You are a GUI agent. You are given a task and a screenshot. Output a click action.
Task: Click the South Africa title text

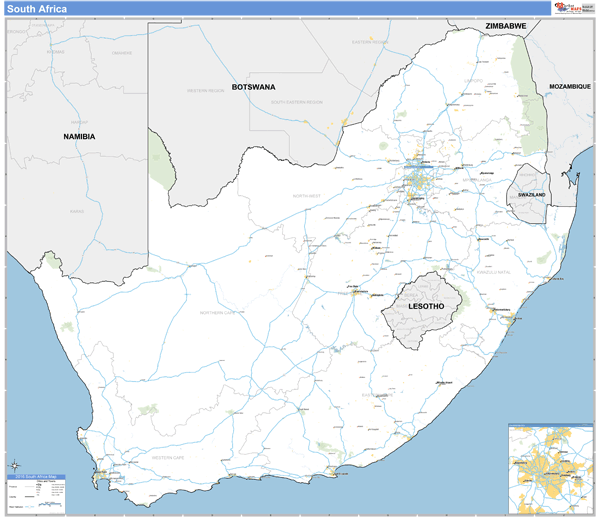37,9
